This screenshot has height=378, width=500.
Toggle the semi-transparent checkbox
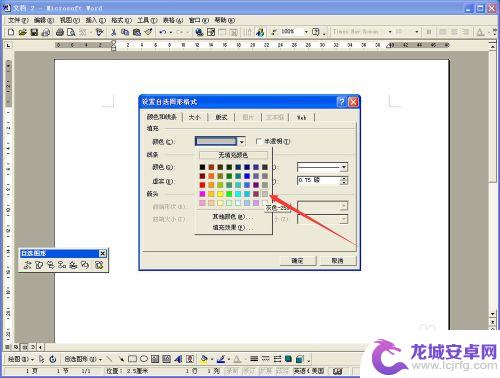pos(259,141)
